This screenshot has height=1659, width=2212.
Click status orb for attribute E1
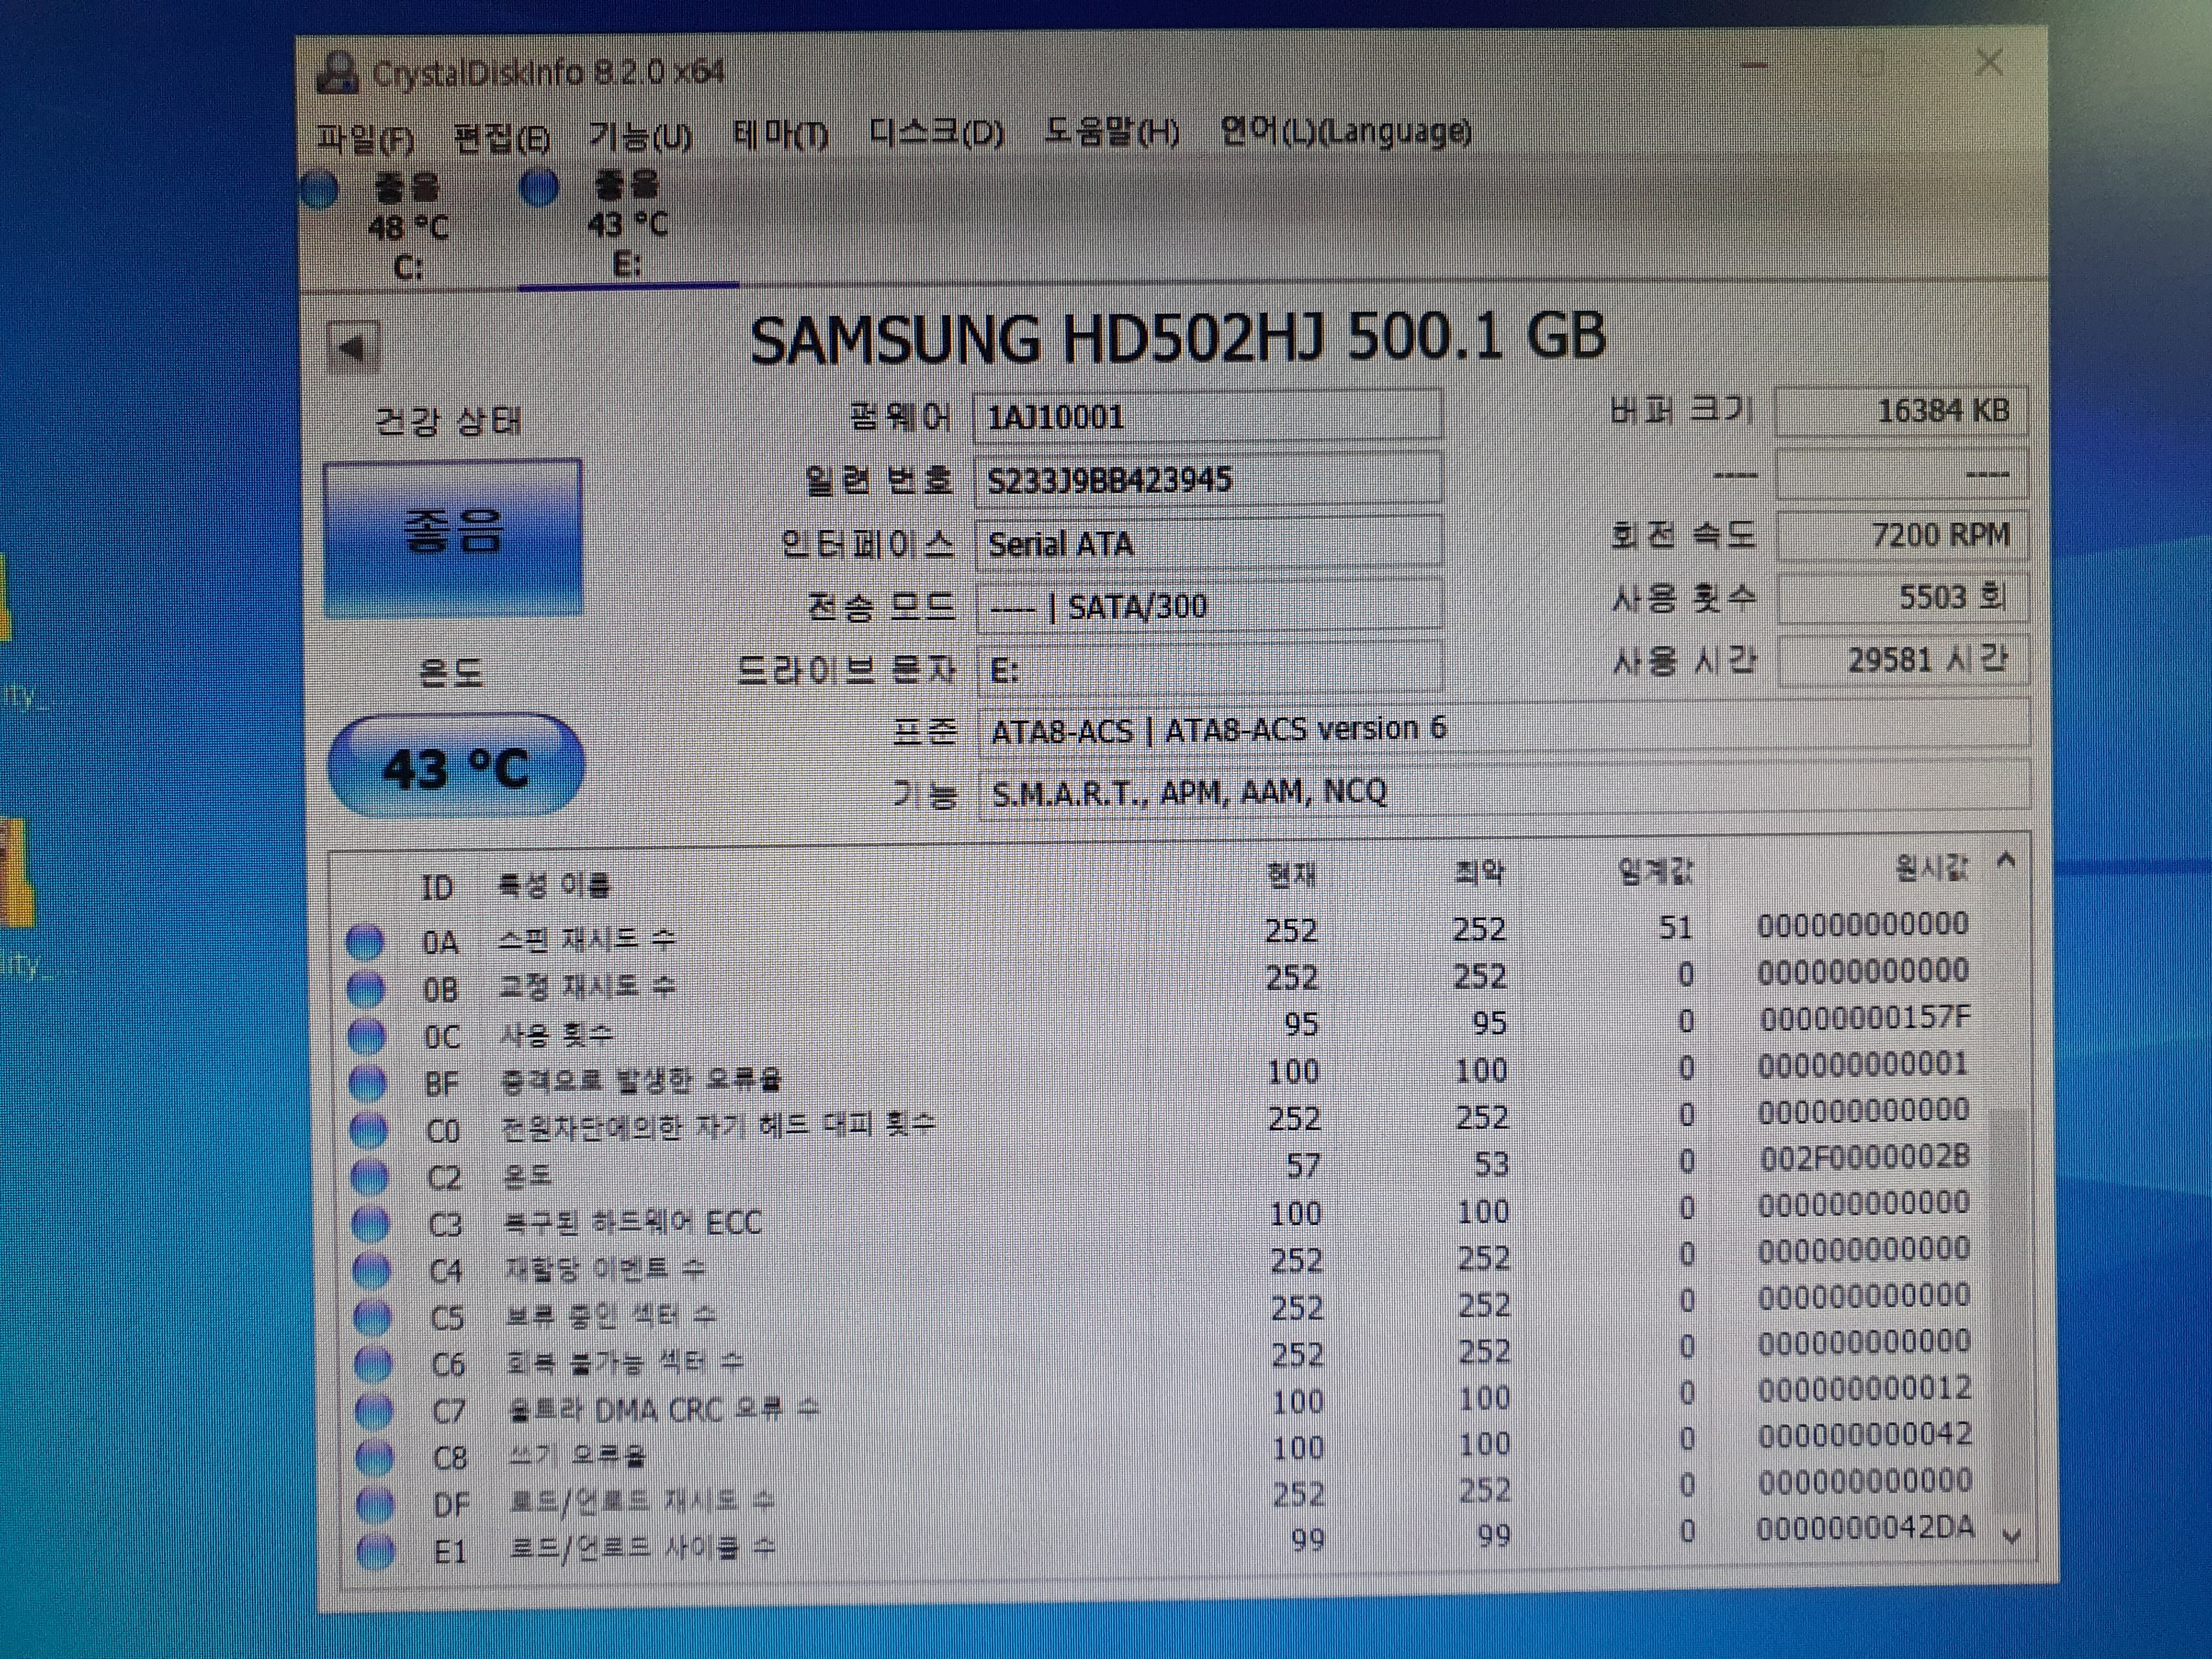376,1551
